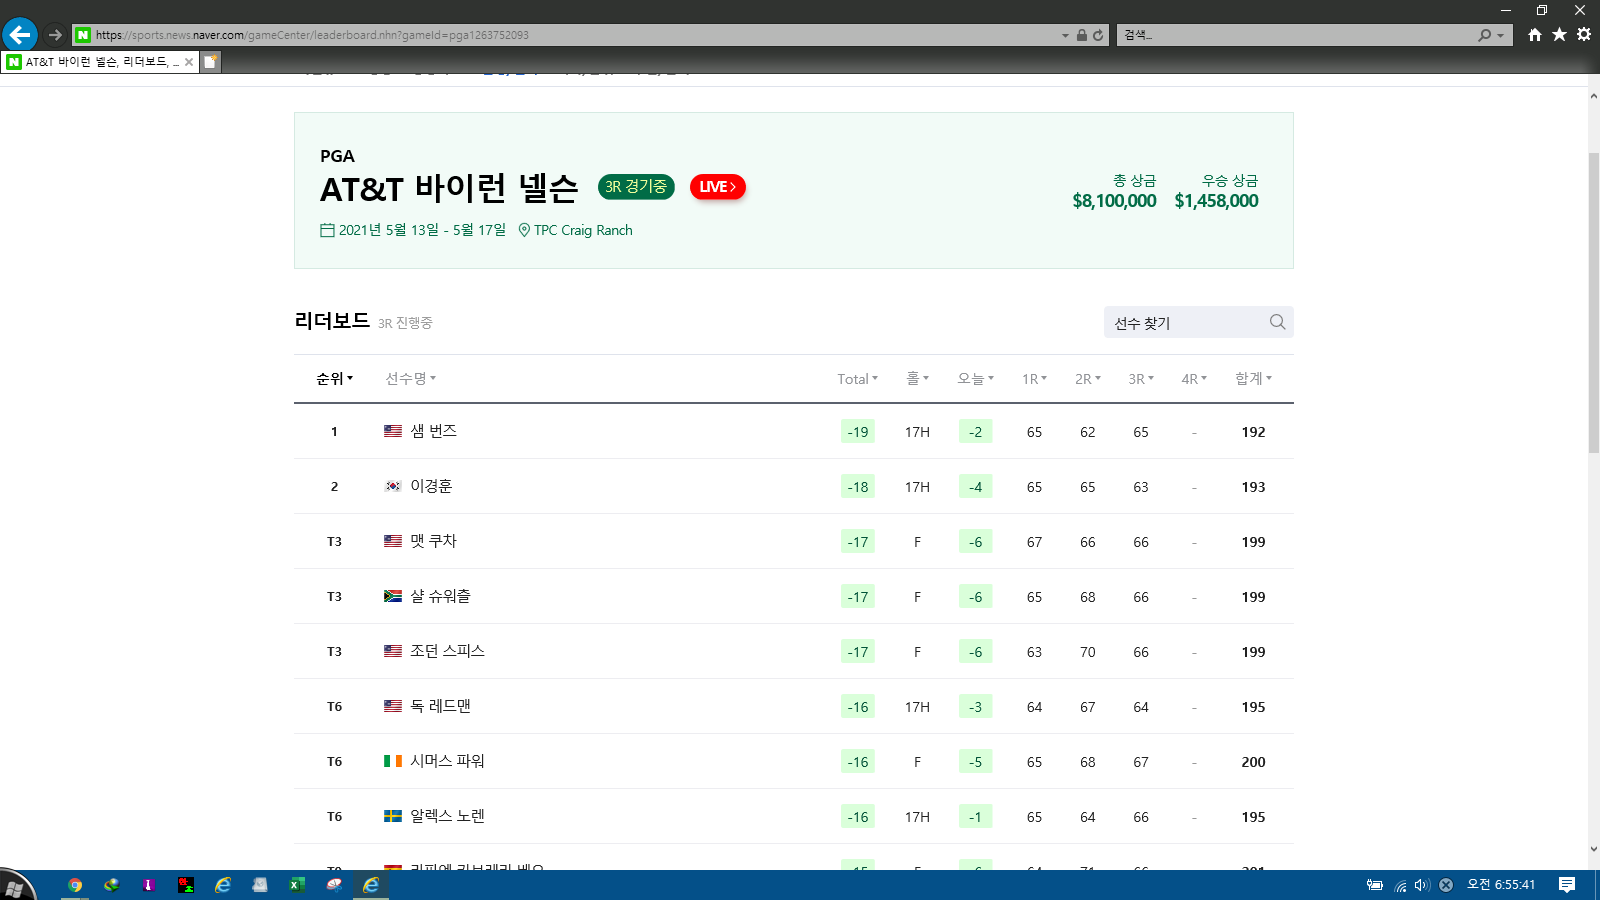
Task: Open player 이경훈 row
Action: point(794,487)
